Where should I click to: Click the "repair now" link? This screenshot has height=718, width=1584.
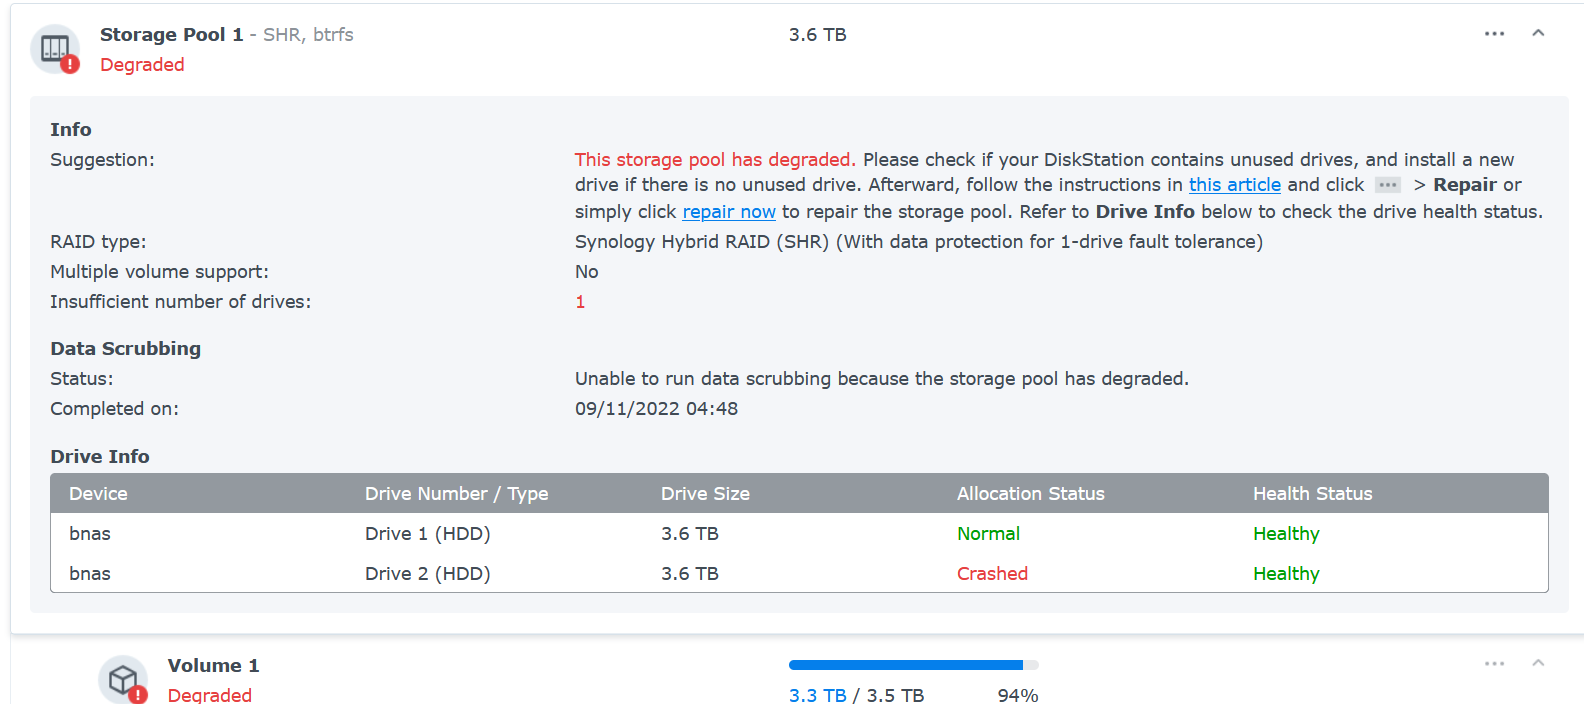tap(728, 212)
